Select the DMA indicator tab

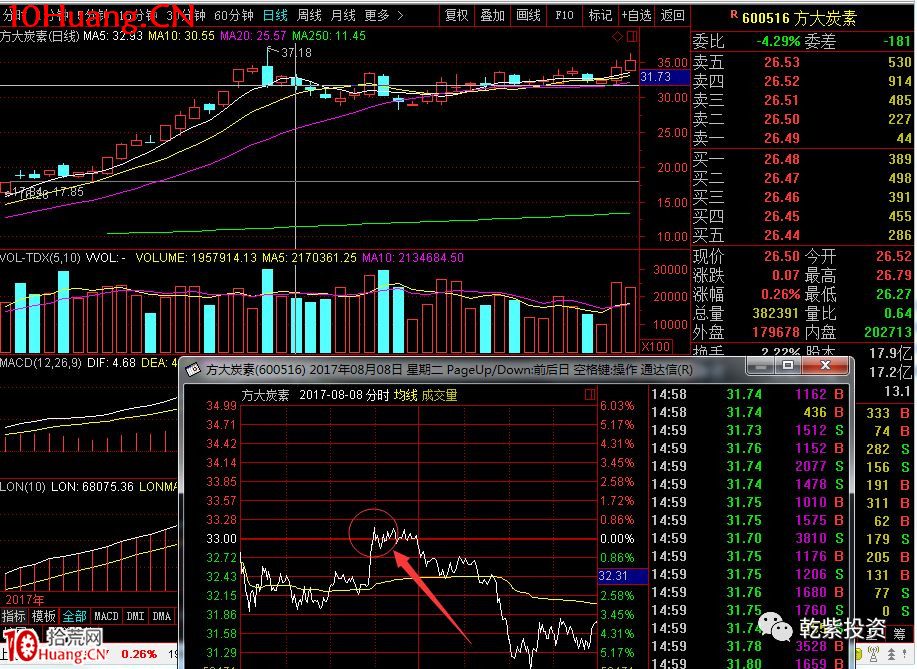pyautogui.click(x=161, y=616)
